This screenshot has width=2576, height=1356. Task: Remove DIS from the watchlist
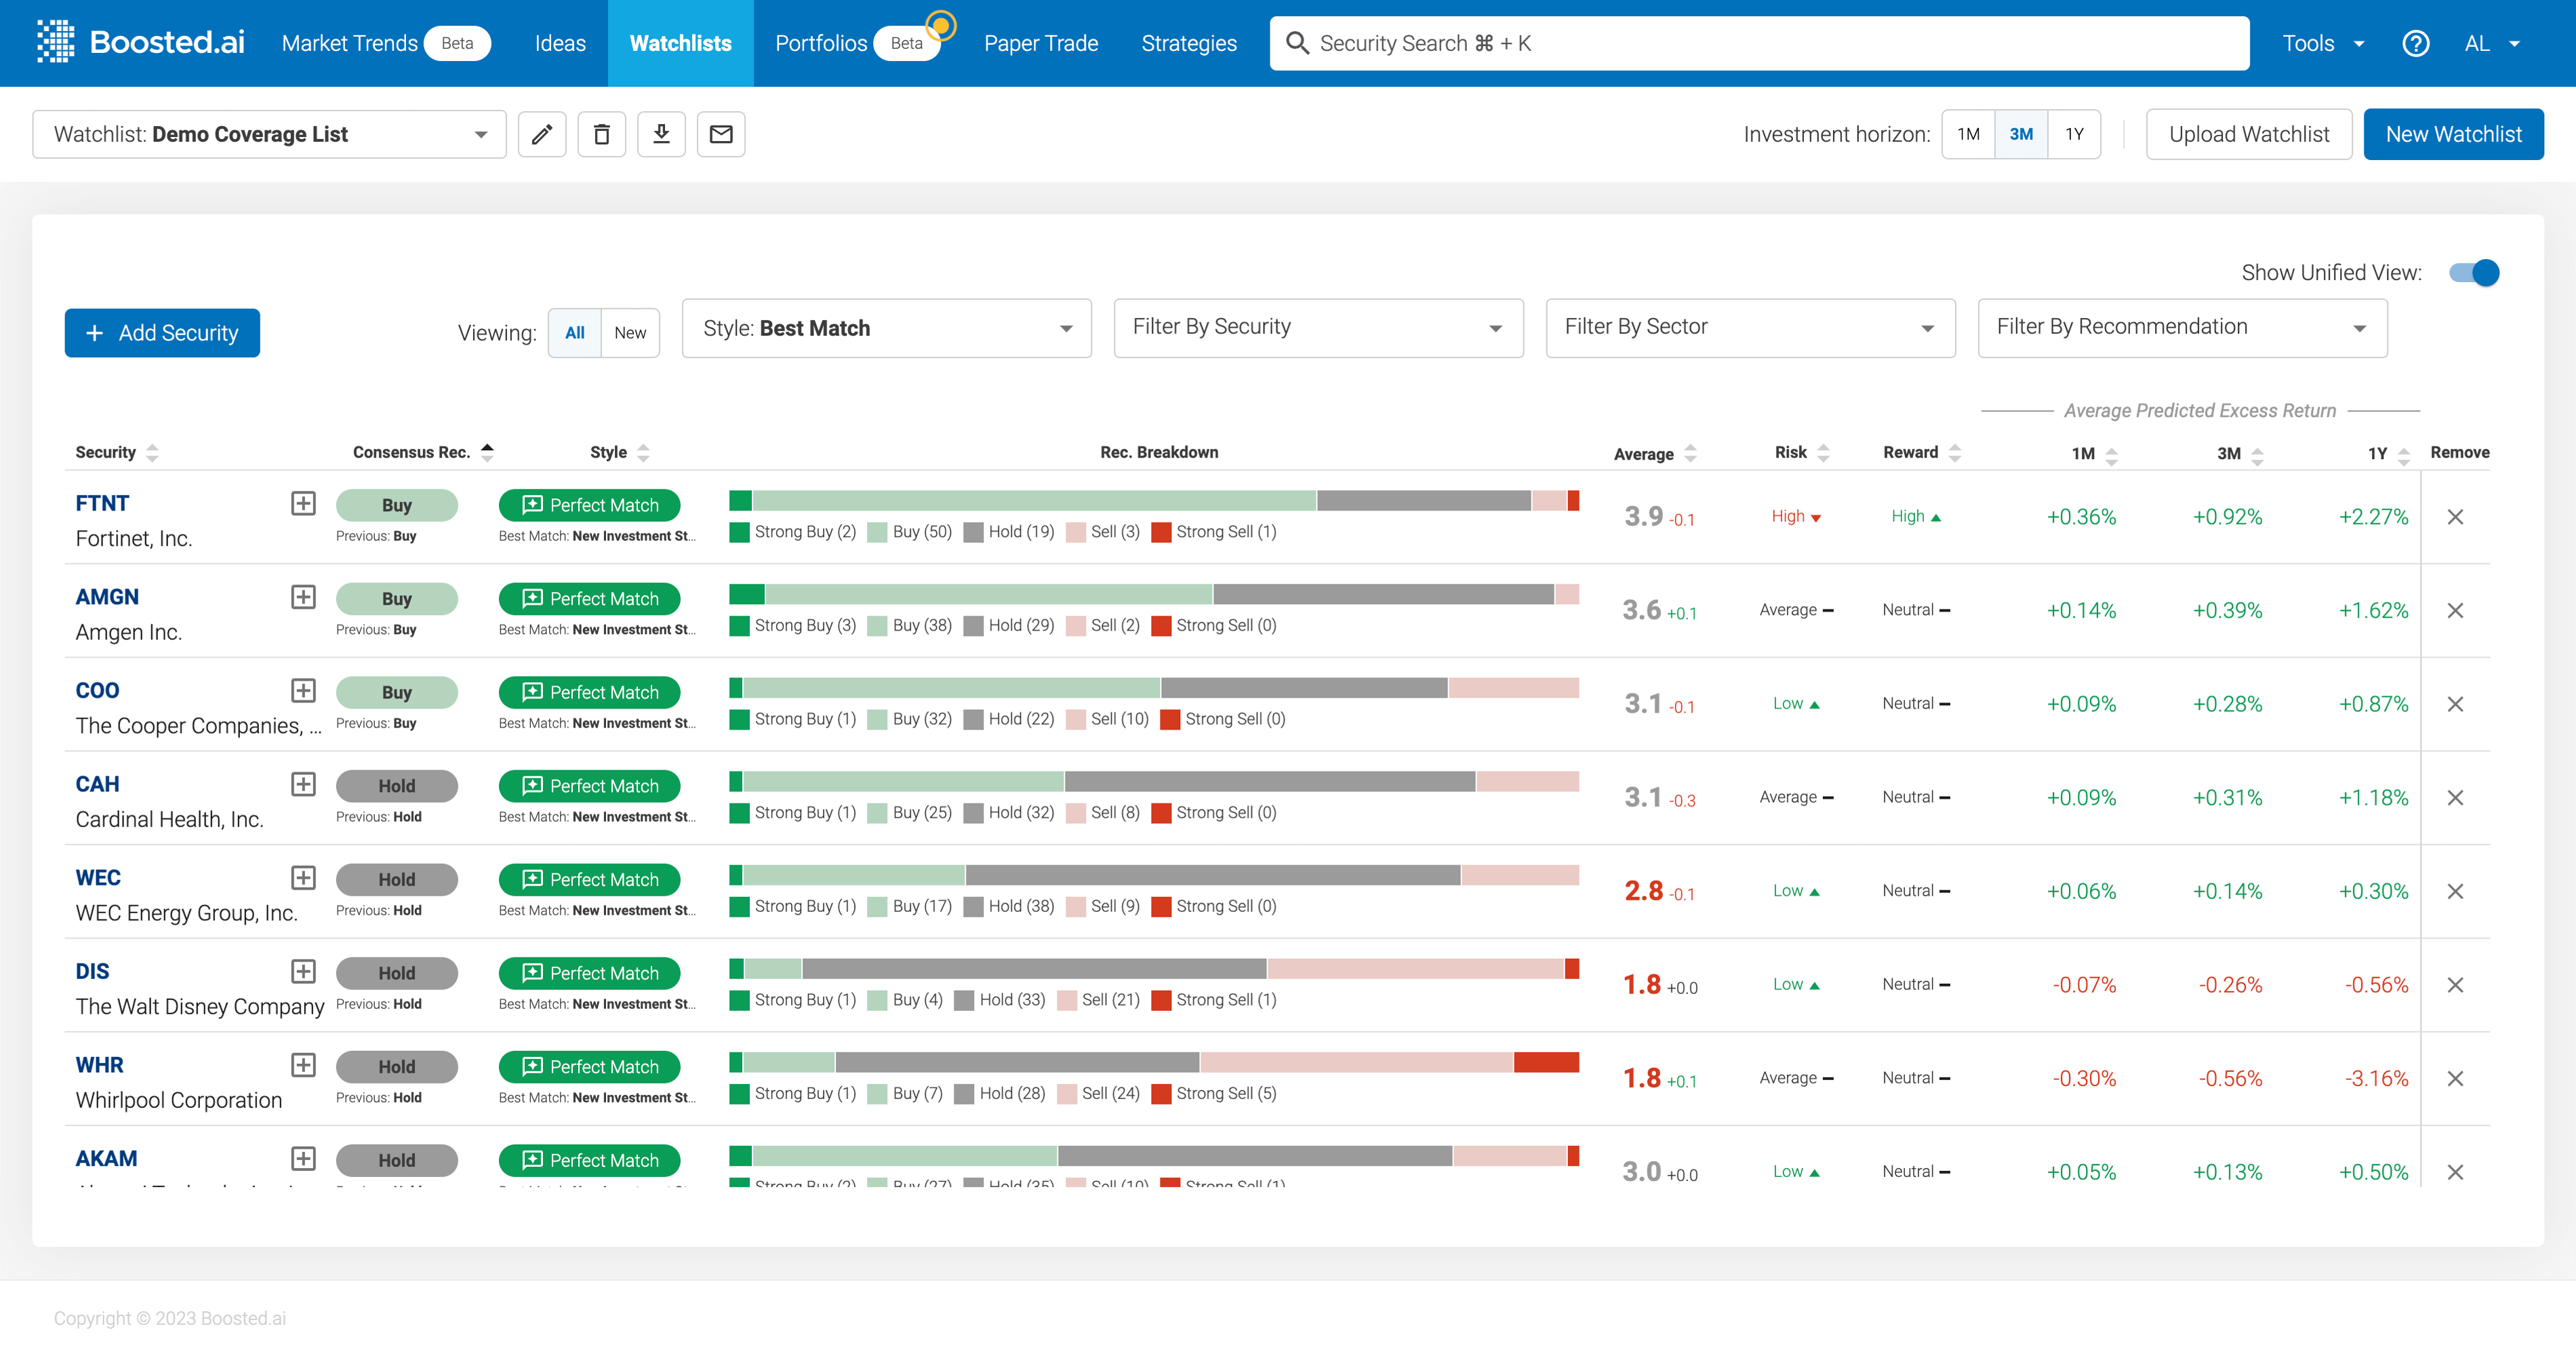click(x=2455, y=985)
